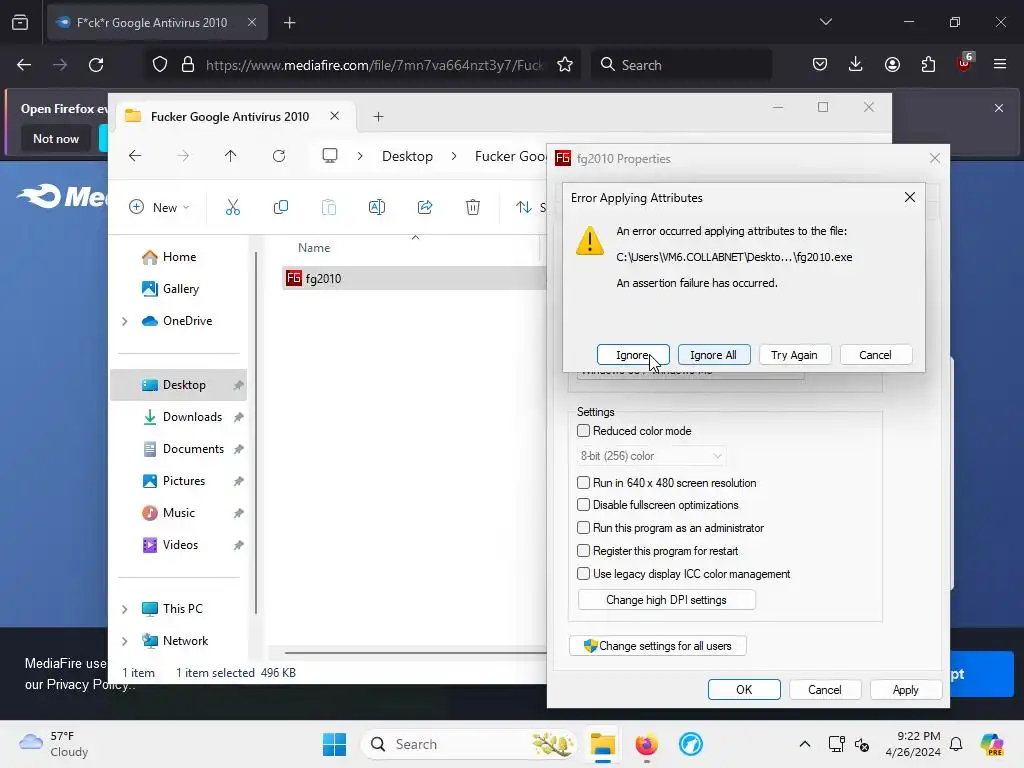Viewport: 1024px width, 768px height.
Task: Open Pictures in Explorer sidebar
Action: tap(184, 481)
